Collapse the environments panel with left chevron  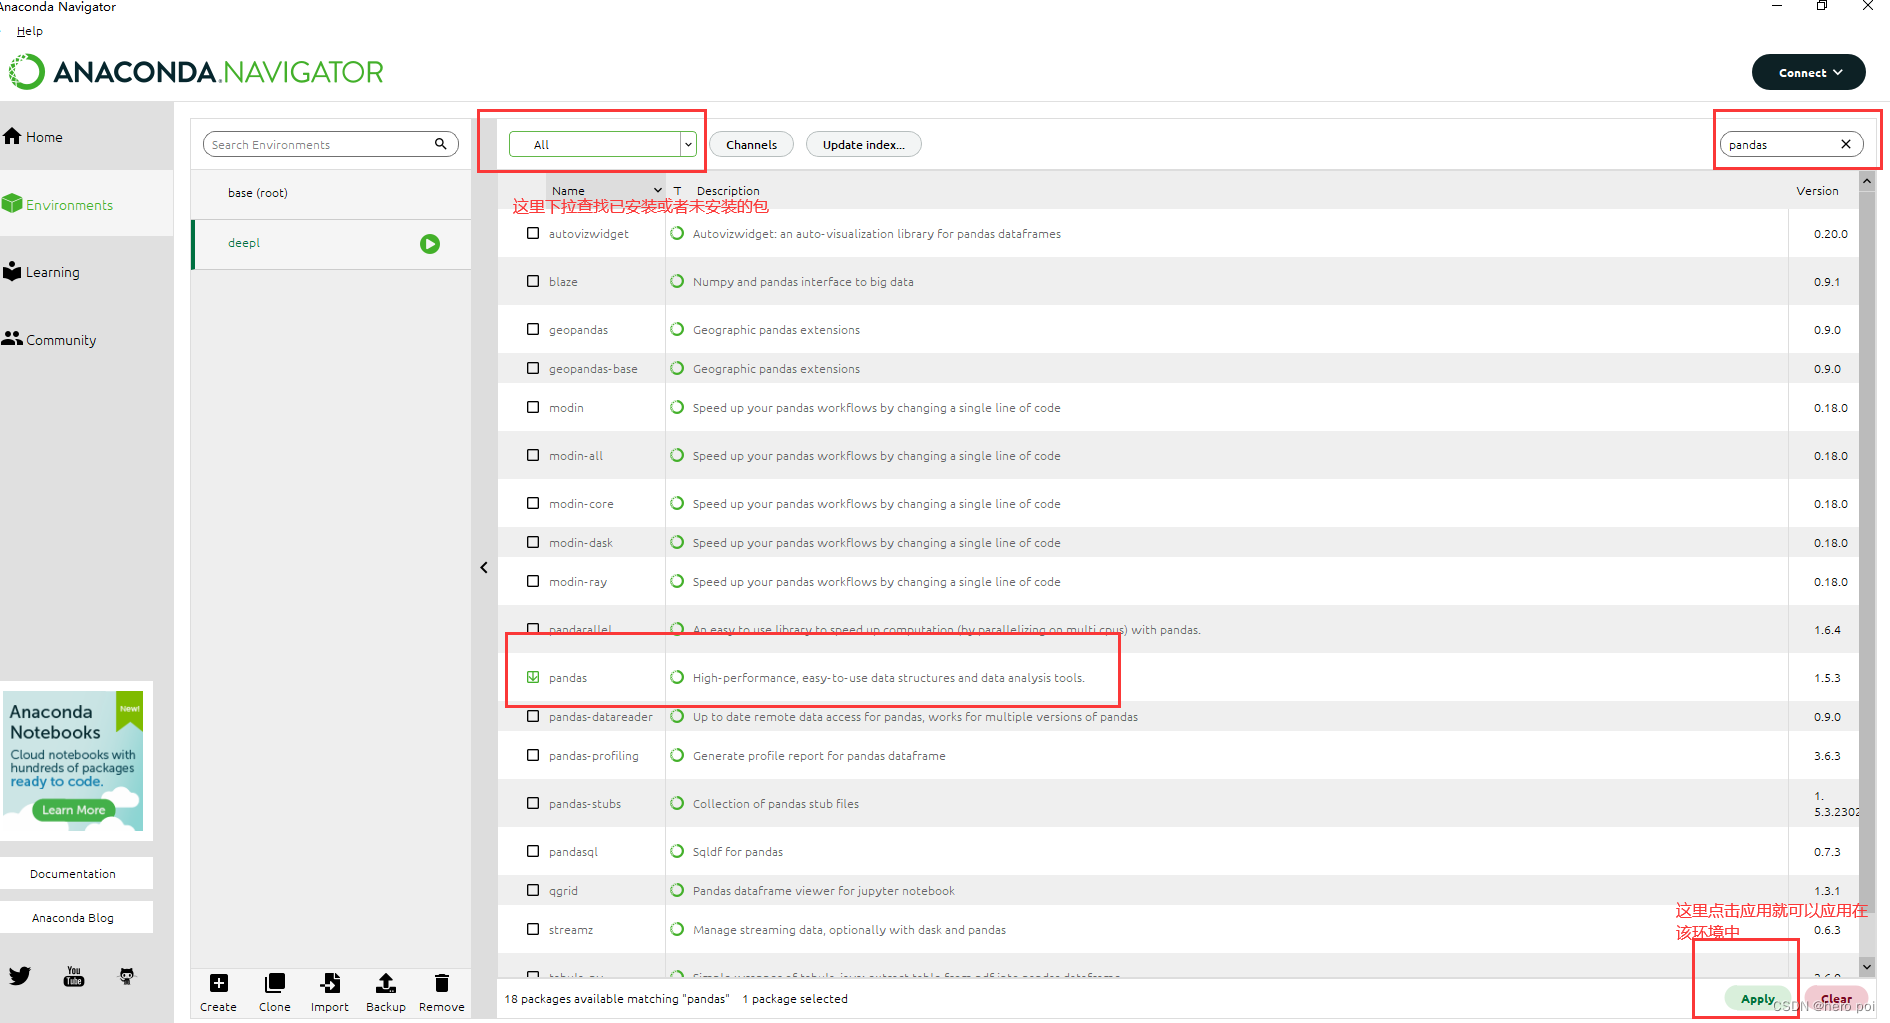pyautogui.click(x=484, y=568)
